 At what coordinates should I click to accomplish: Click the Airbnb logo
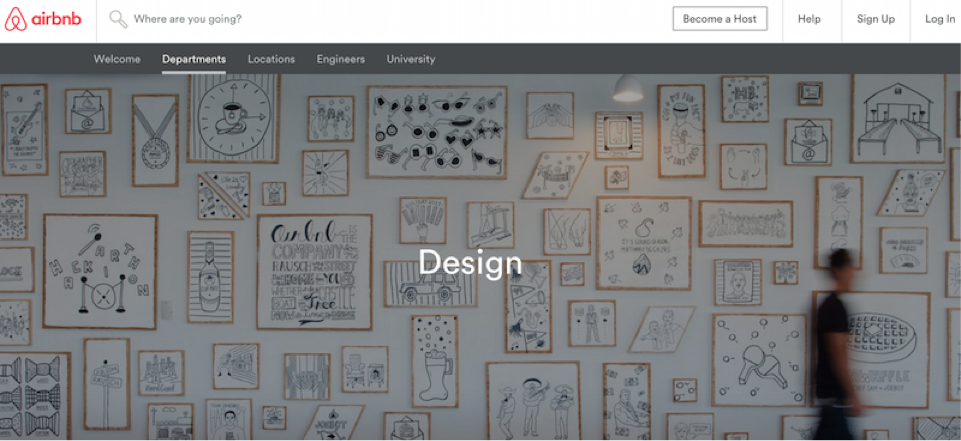click(42, 20)
